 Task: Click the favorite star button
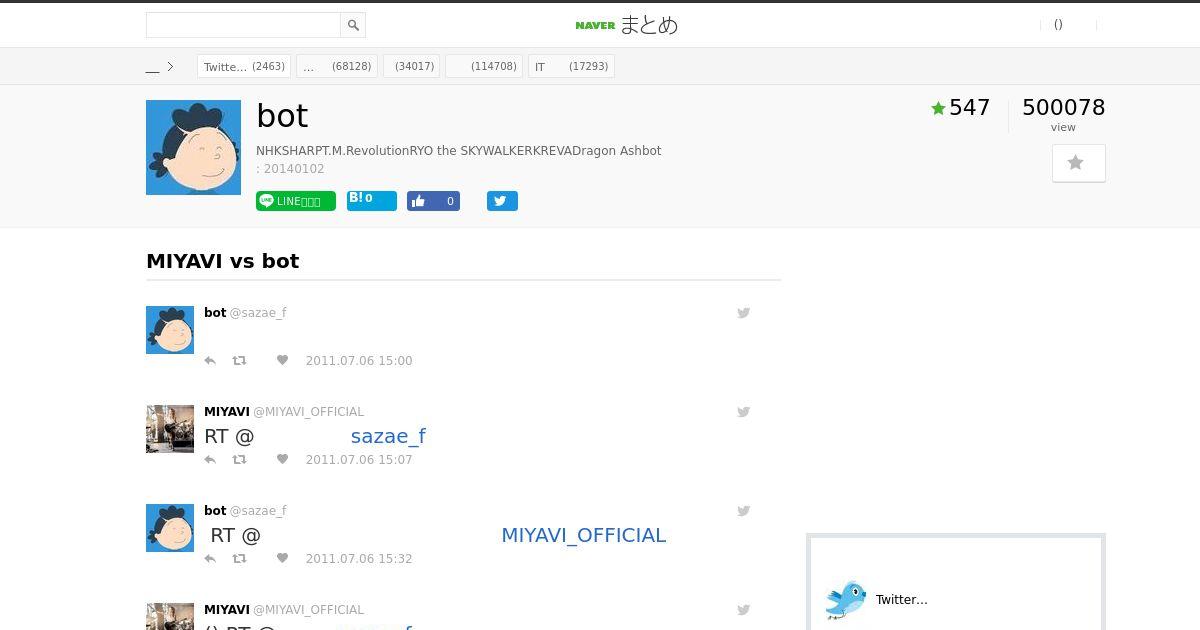point(1078,163)
